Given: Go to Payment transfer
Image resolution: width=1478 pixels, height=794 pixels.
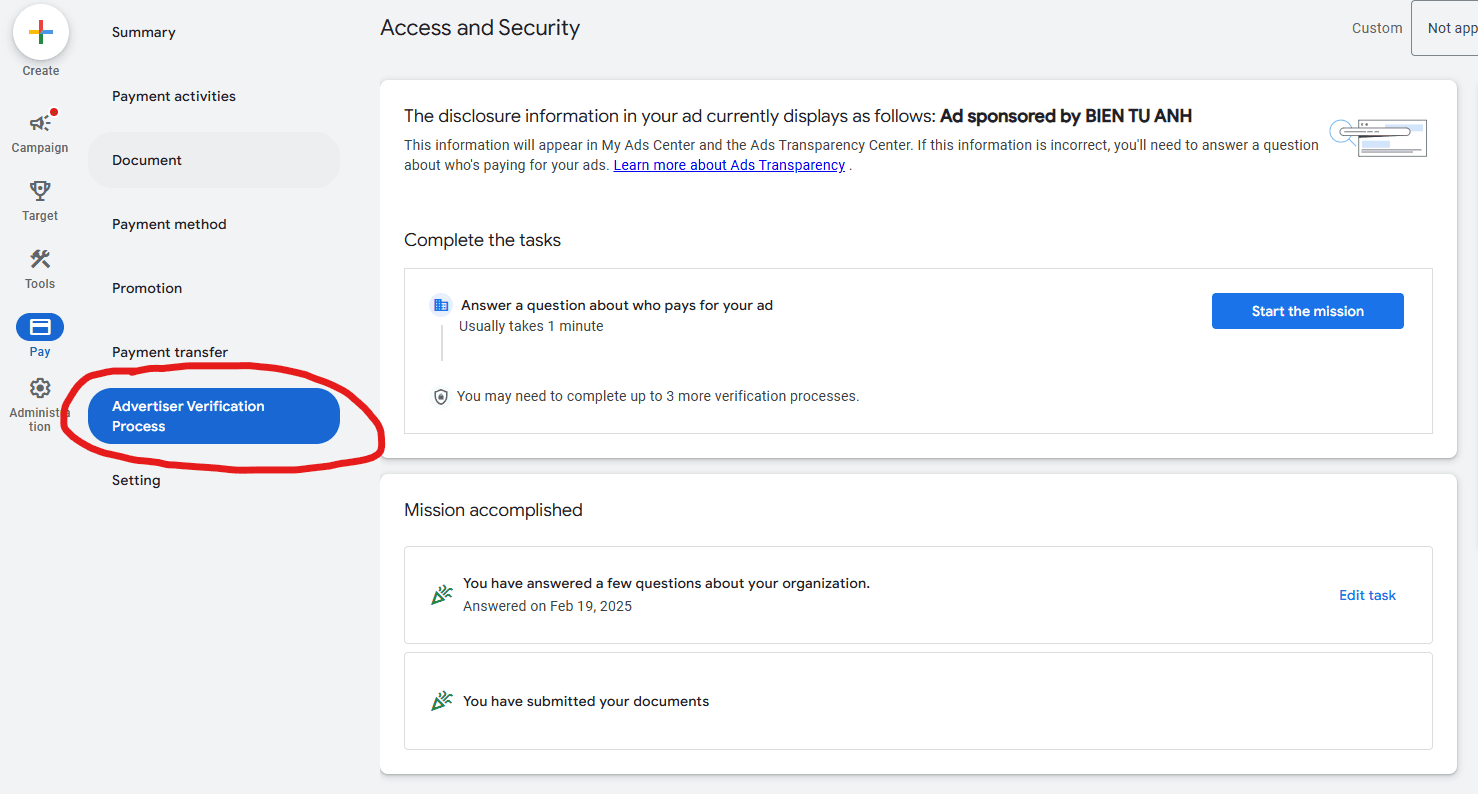Looking at the screenshot, I should [169, 352].
